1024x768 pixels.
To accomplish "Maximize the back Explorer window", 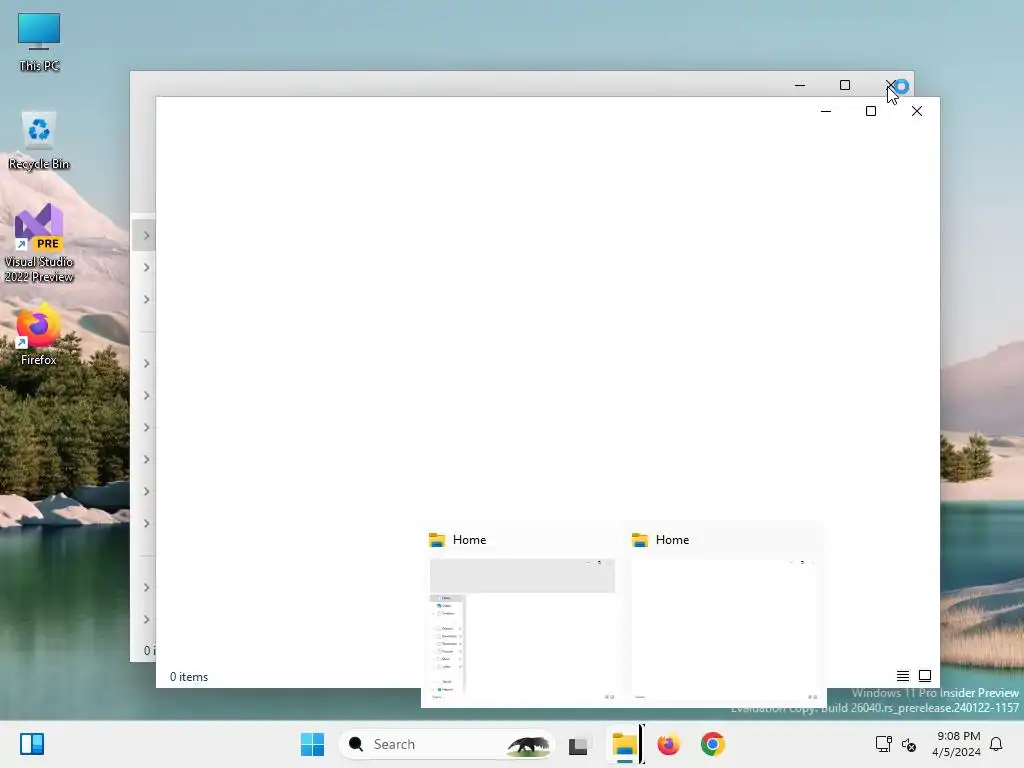I will tap(844, 85).
